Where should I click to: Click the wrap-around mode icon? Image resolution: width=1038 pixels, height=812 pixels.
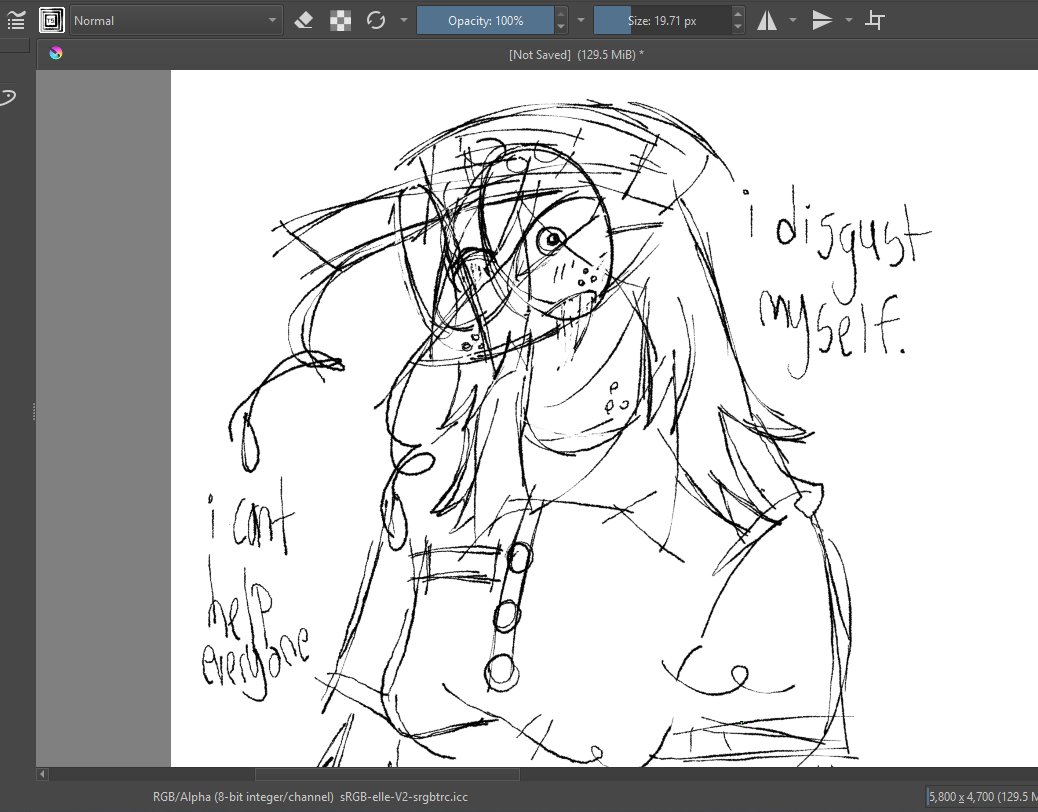pyautogui.click(x=874, y=21)
